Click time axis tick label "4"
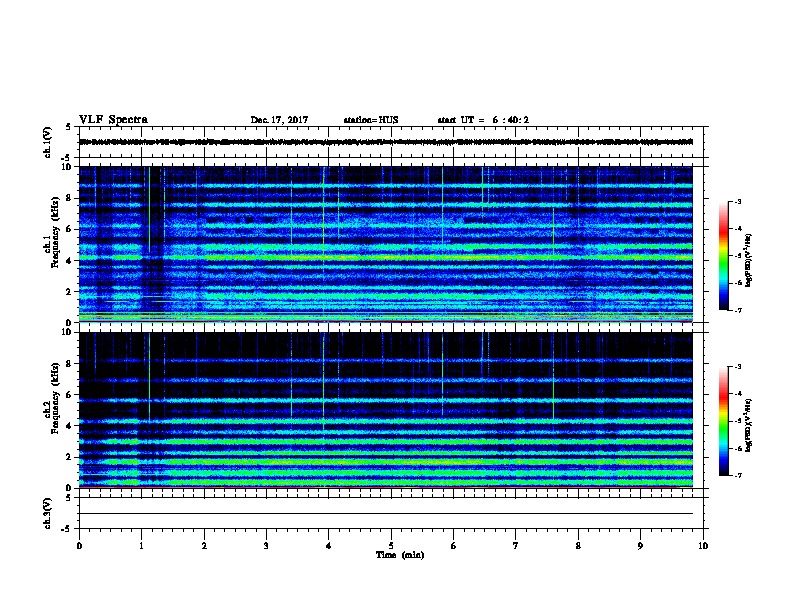This screenshot has height=612, width=792. (x=329, y=546)
